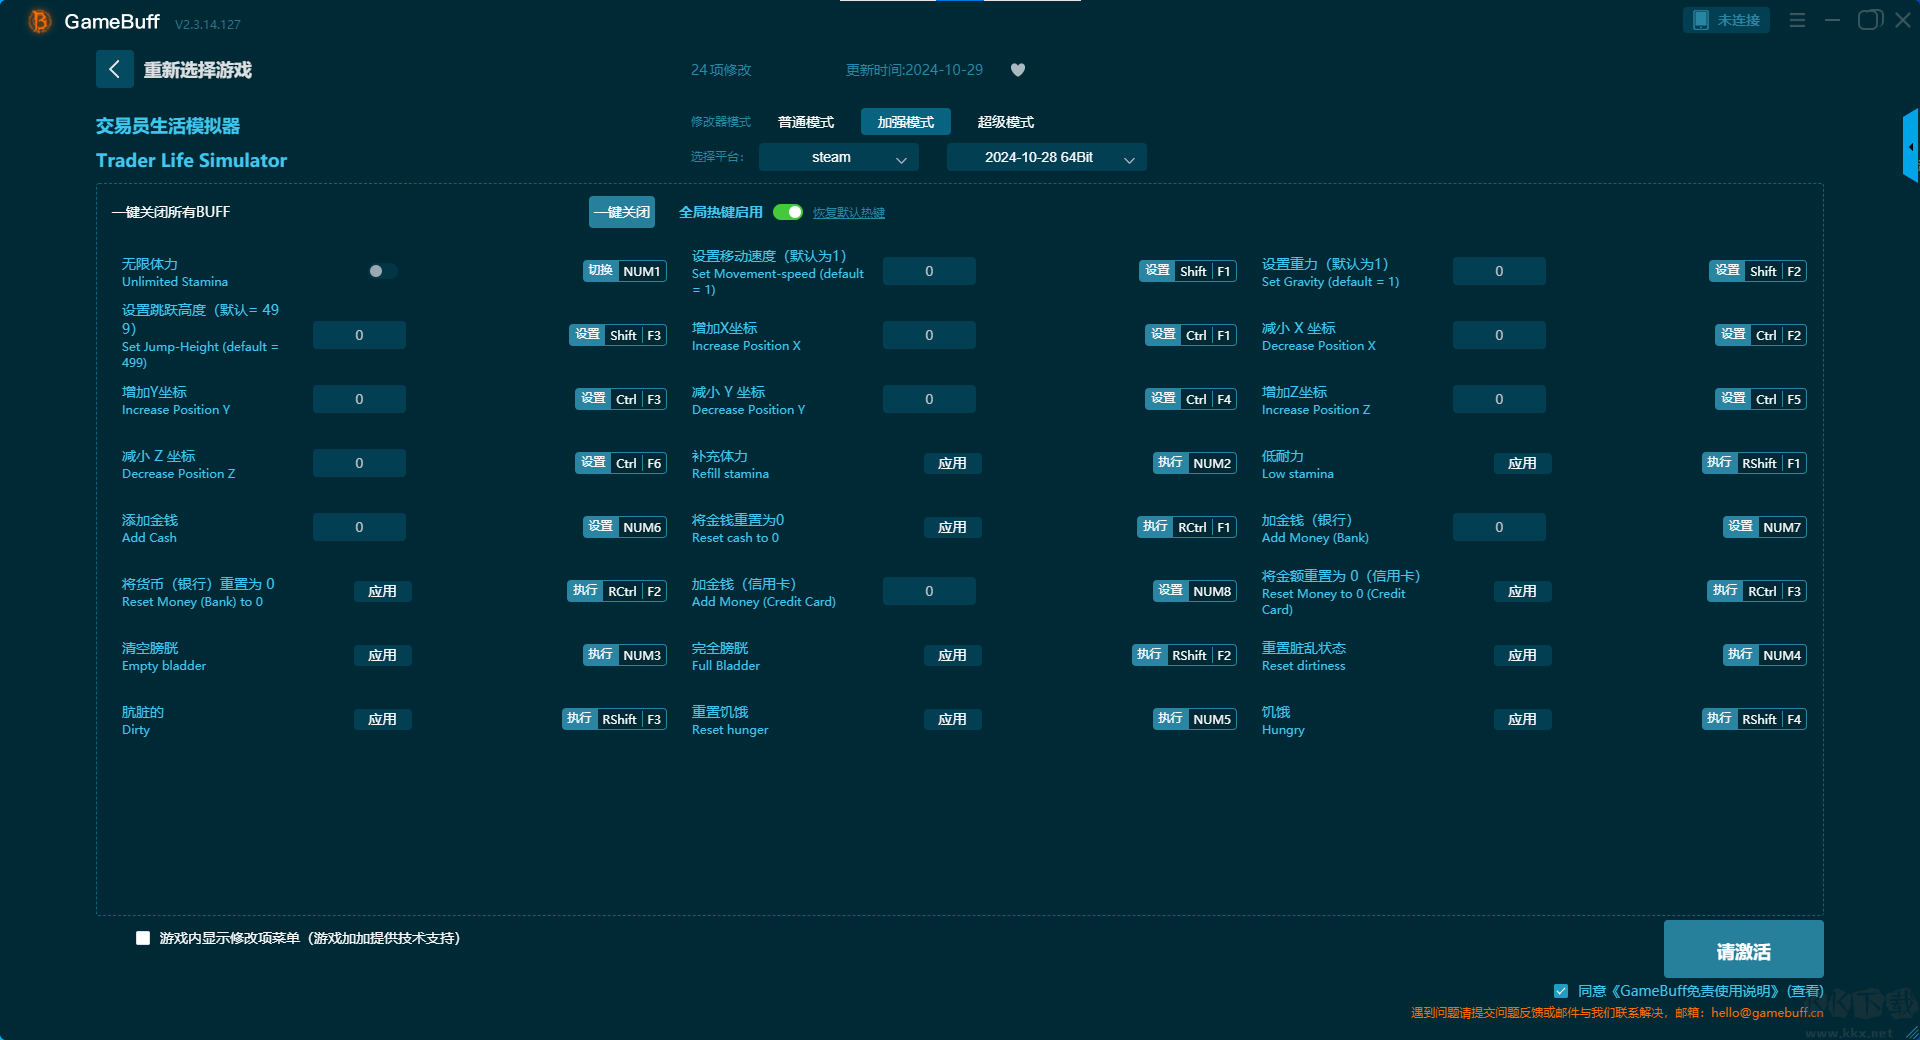Toggle Unlimited Stamina switch
The width and height of the screenshot is (1920, 1040).
(x=381, y=271)
